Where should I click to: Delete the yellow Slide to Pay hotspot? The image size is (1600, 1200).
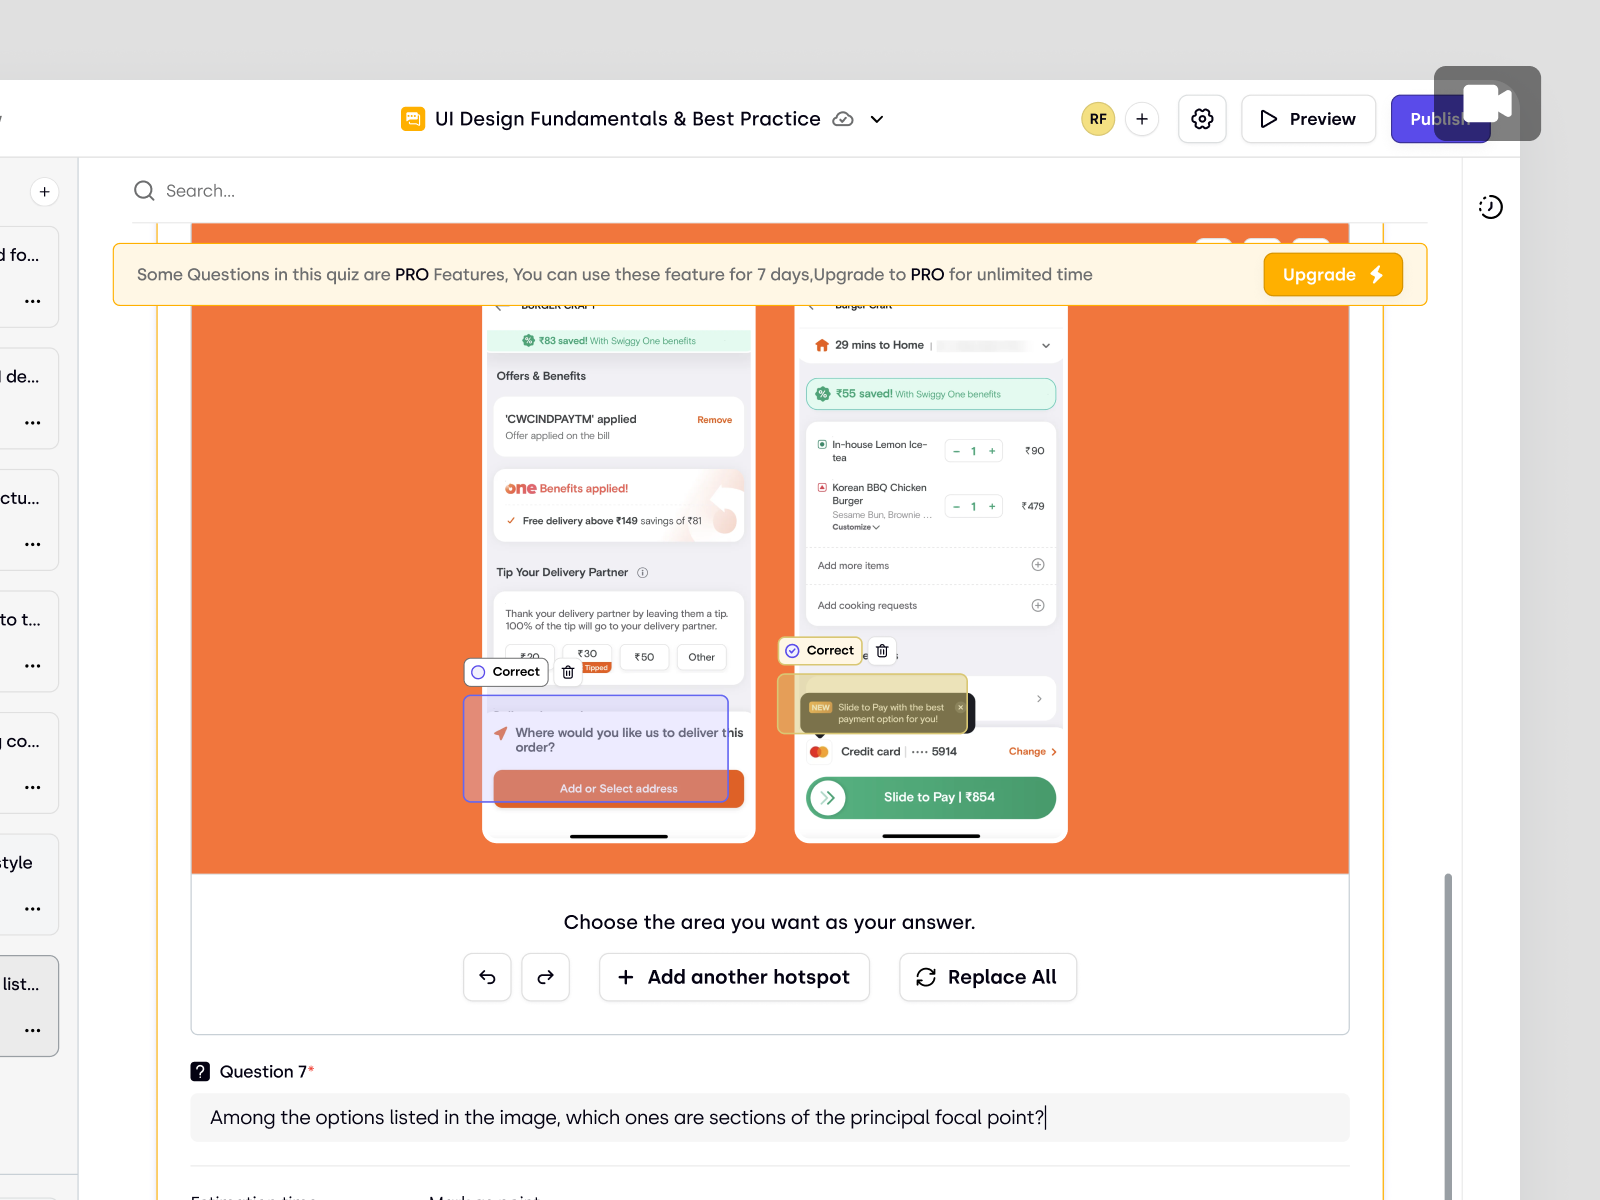[882, 651]
